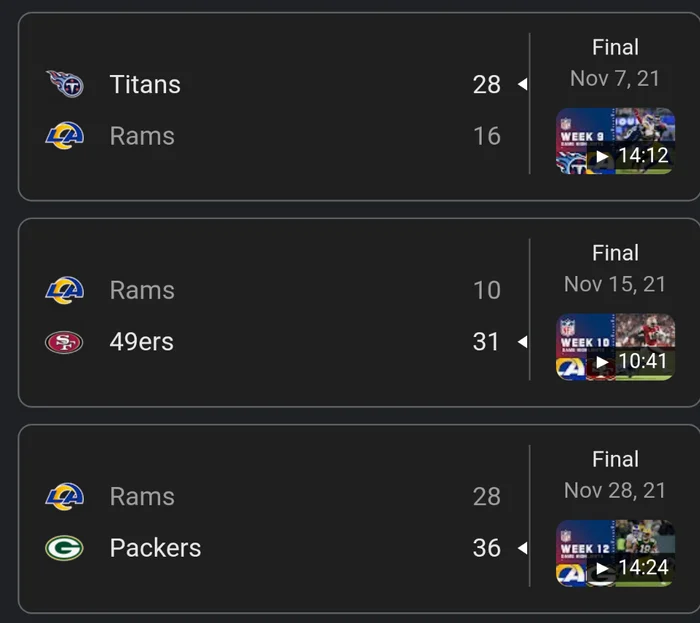Play the Week 10 highlights video
The image size is (700, 623).
615,347
